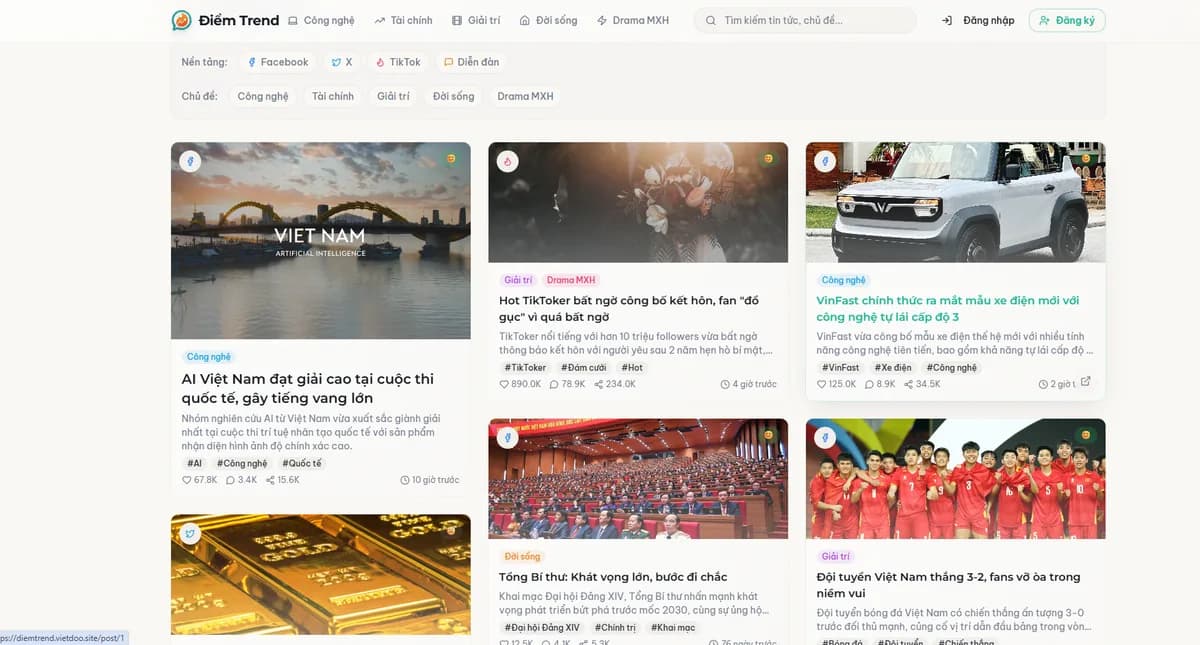Image resolution: width=1200 pixels, height=645 pixels.
Task: Click the 67.8K likes heart icon
Action: click(x=187, y=480)
